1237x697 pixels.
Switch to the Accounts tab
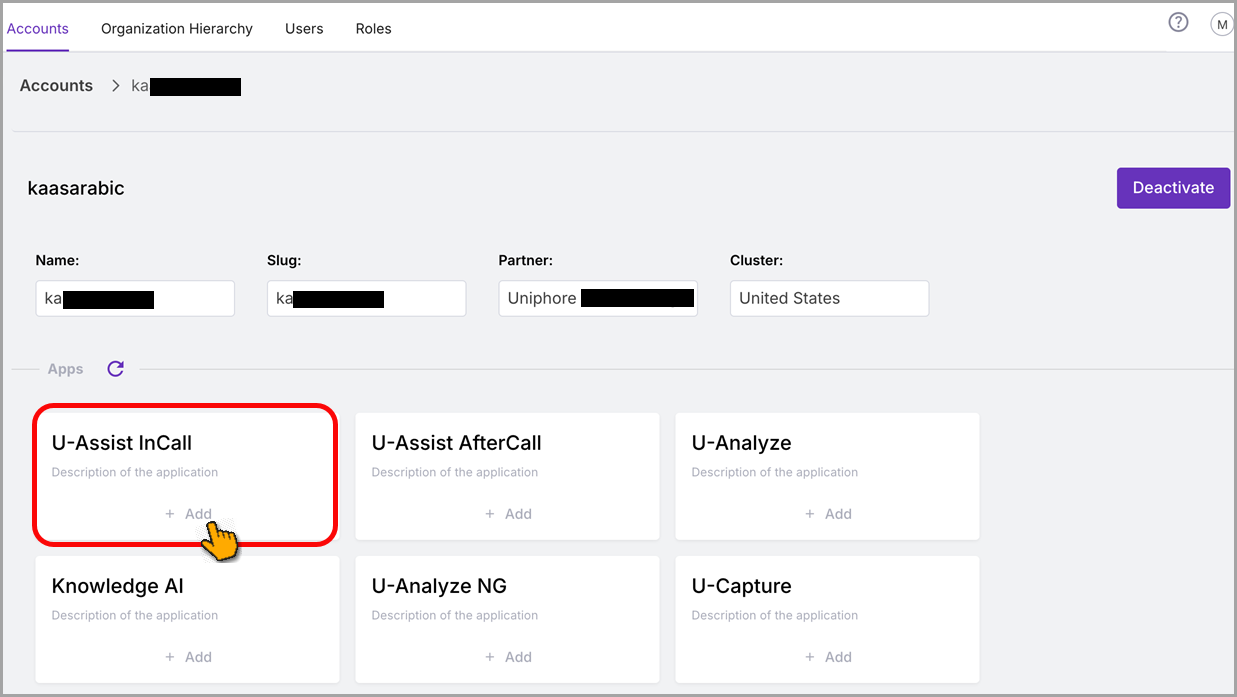pyautogui.click(x=37, y=28)
